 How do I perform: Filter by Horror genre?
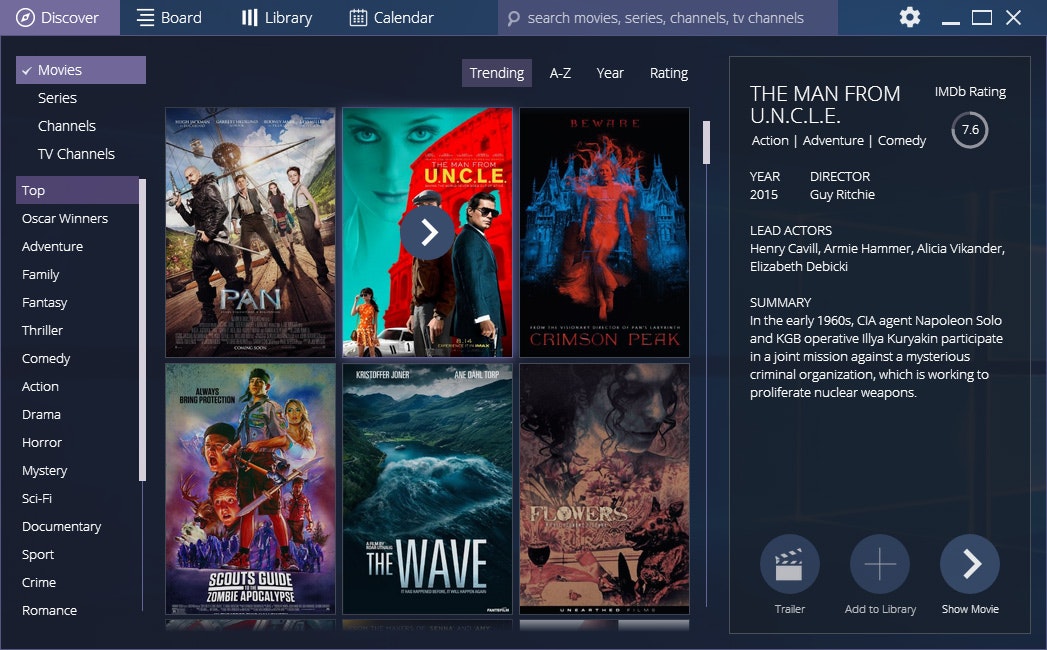coord(41,443)
